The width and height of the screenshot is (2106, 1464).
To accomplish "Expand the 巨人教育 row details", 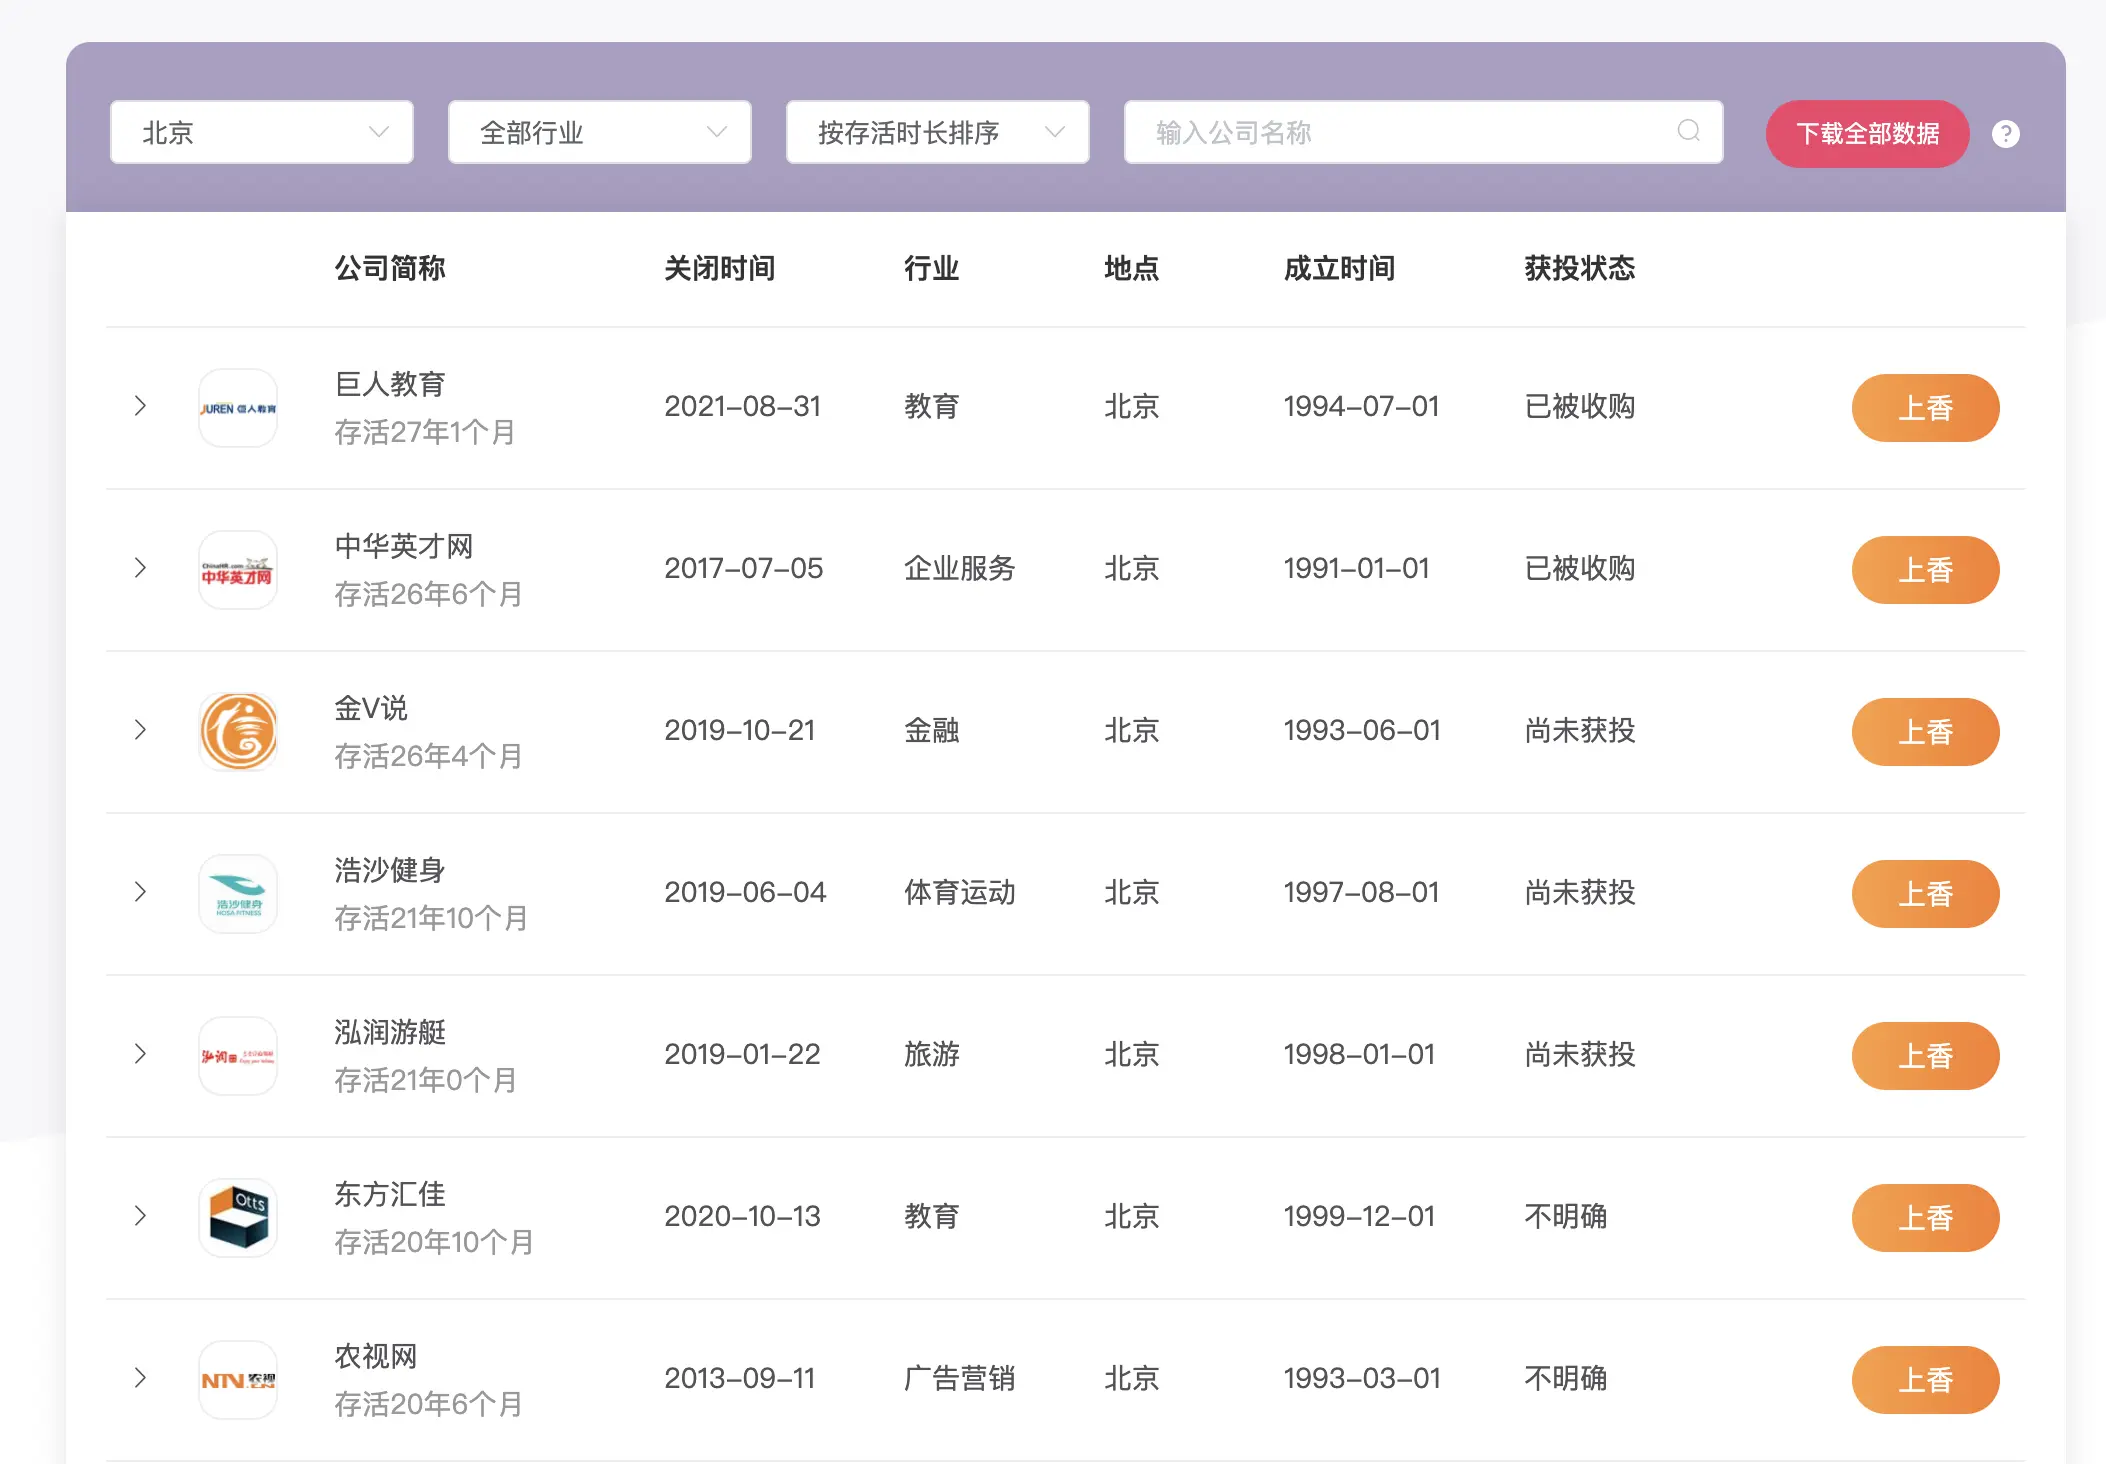I will coord(140,406).
